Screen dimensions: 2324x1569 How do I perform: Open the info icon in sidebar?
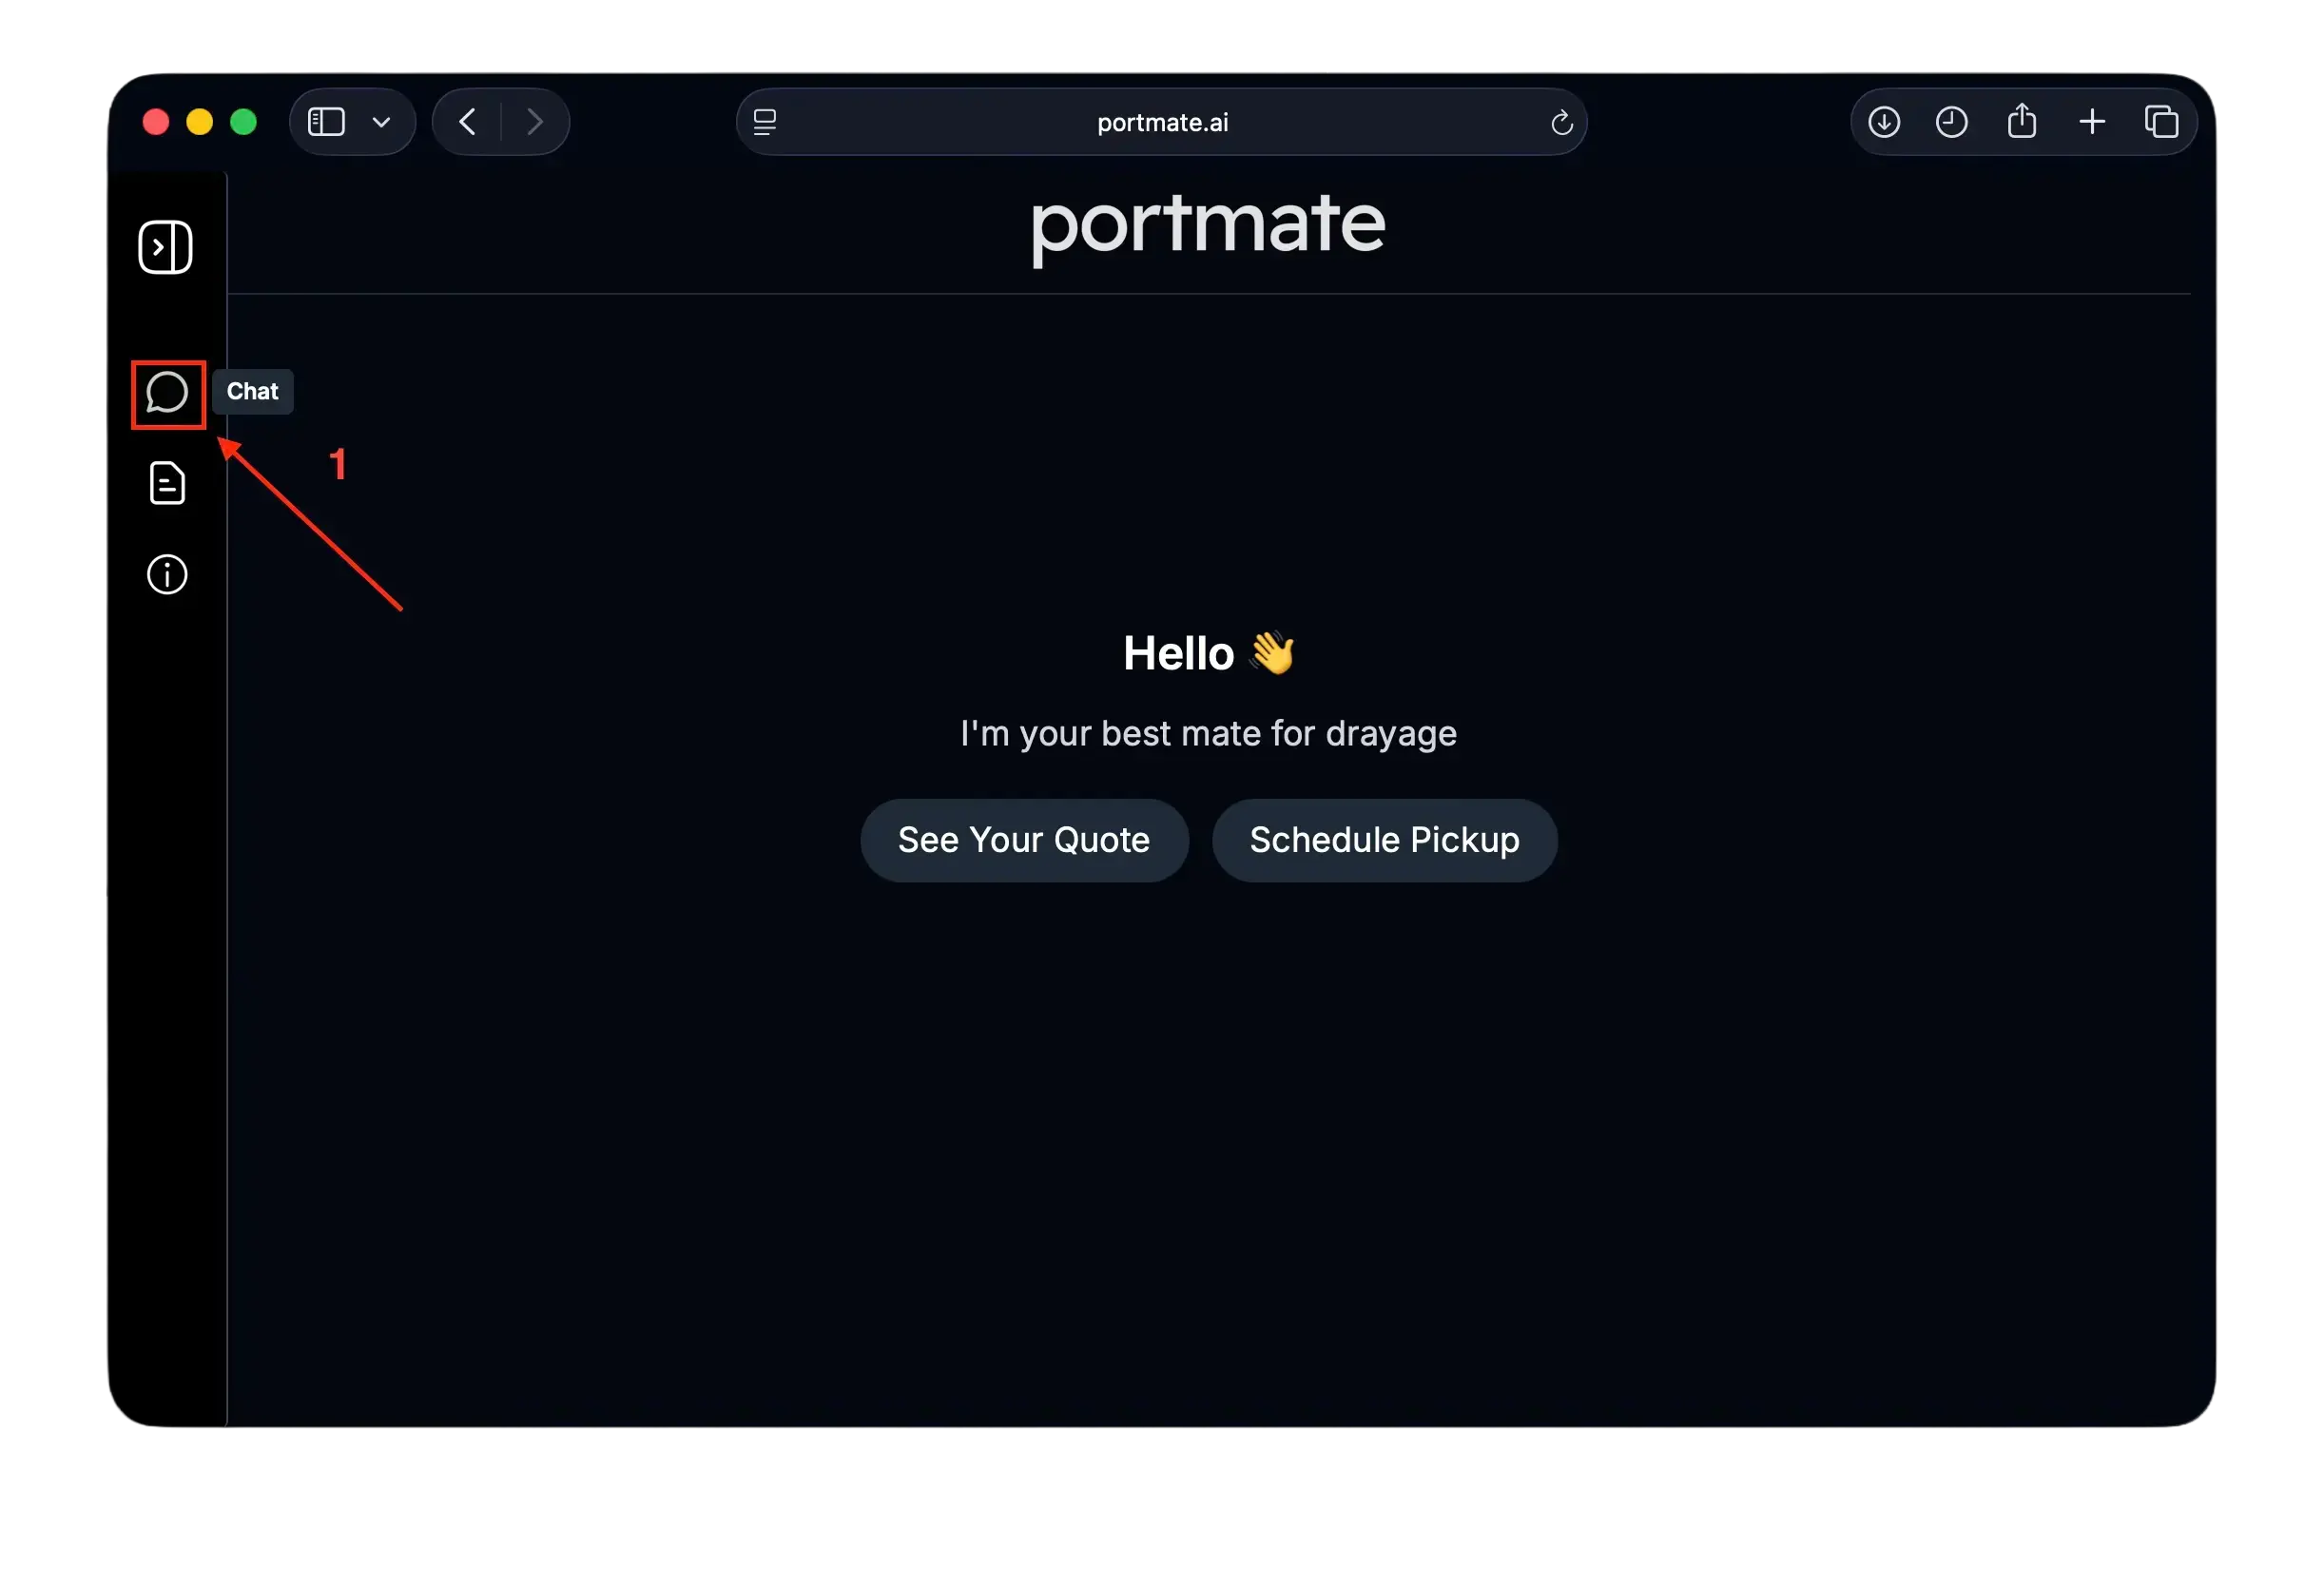coord(167,574)
